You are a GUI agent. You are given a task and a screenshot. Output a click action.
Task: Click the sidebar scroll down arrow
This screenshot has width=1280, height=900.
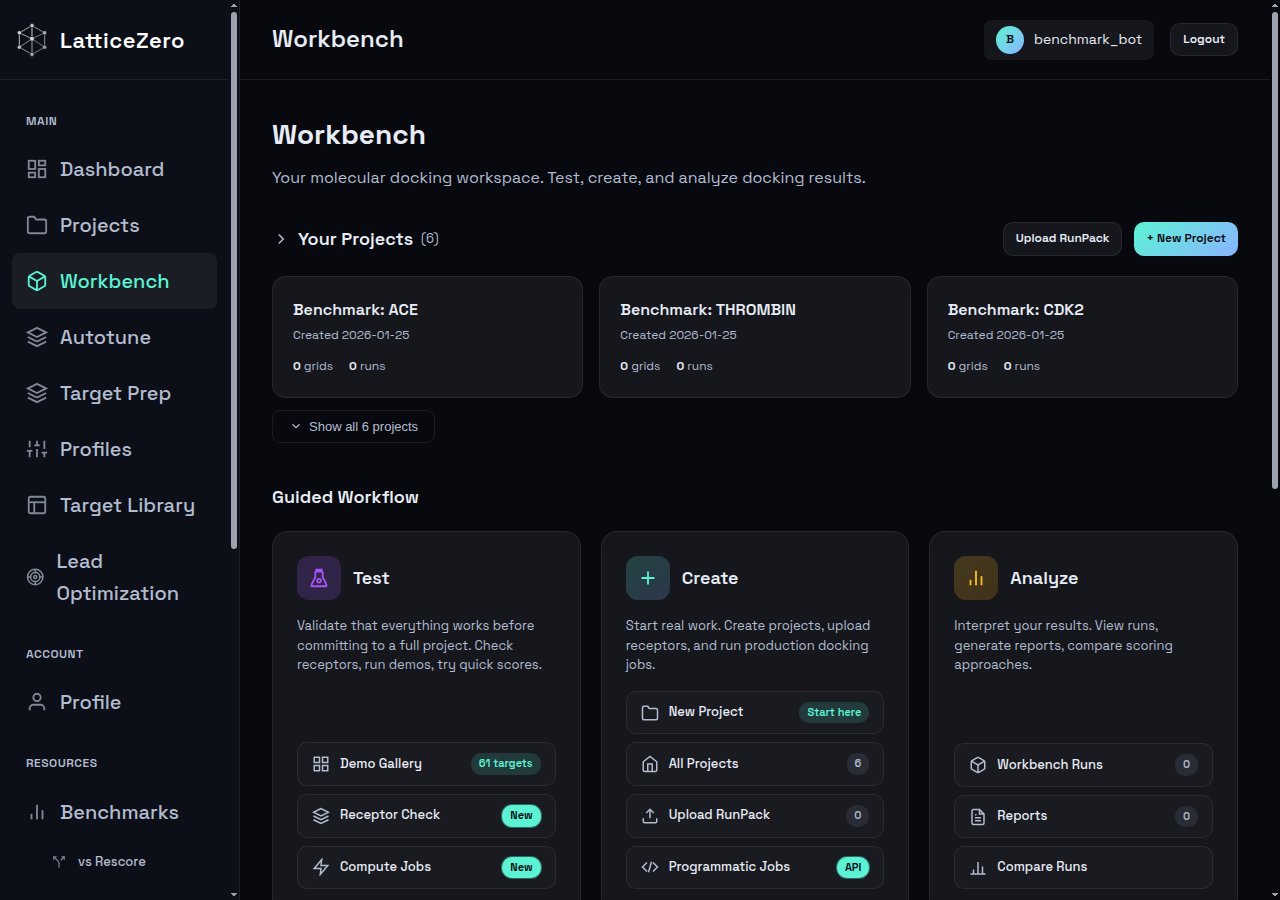pos(234,893)
